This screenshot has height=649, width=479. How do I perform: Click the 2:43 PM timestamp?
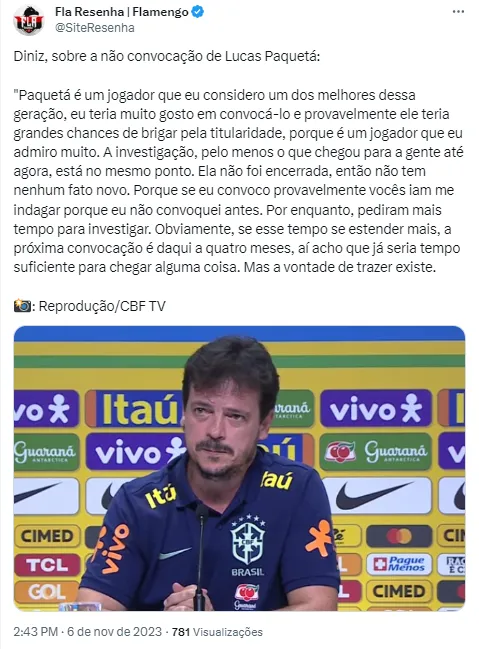point(35,632)
